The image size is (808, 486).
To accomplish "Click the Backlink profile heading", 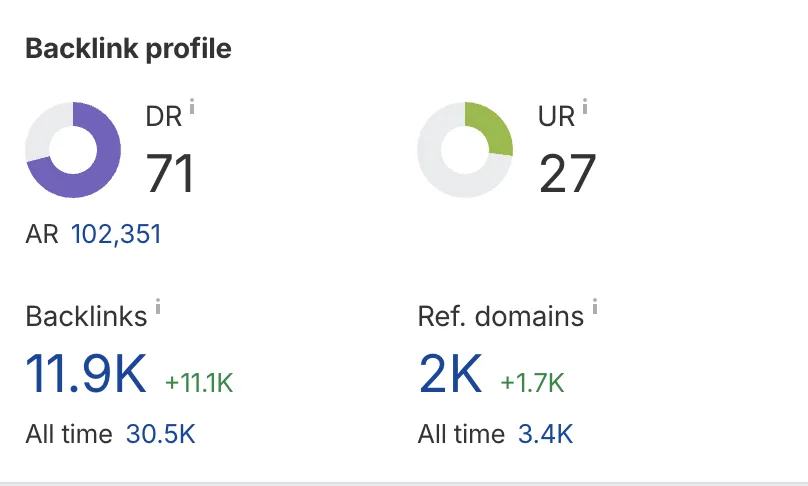I will (128, 49).
